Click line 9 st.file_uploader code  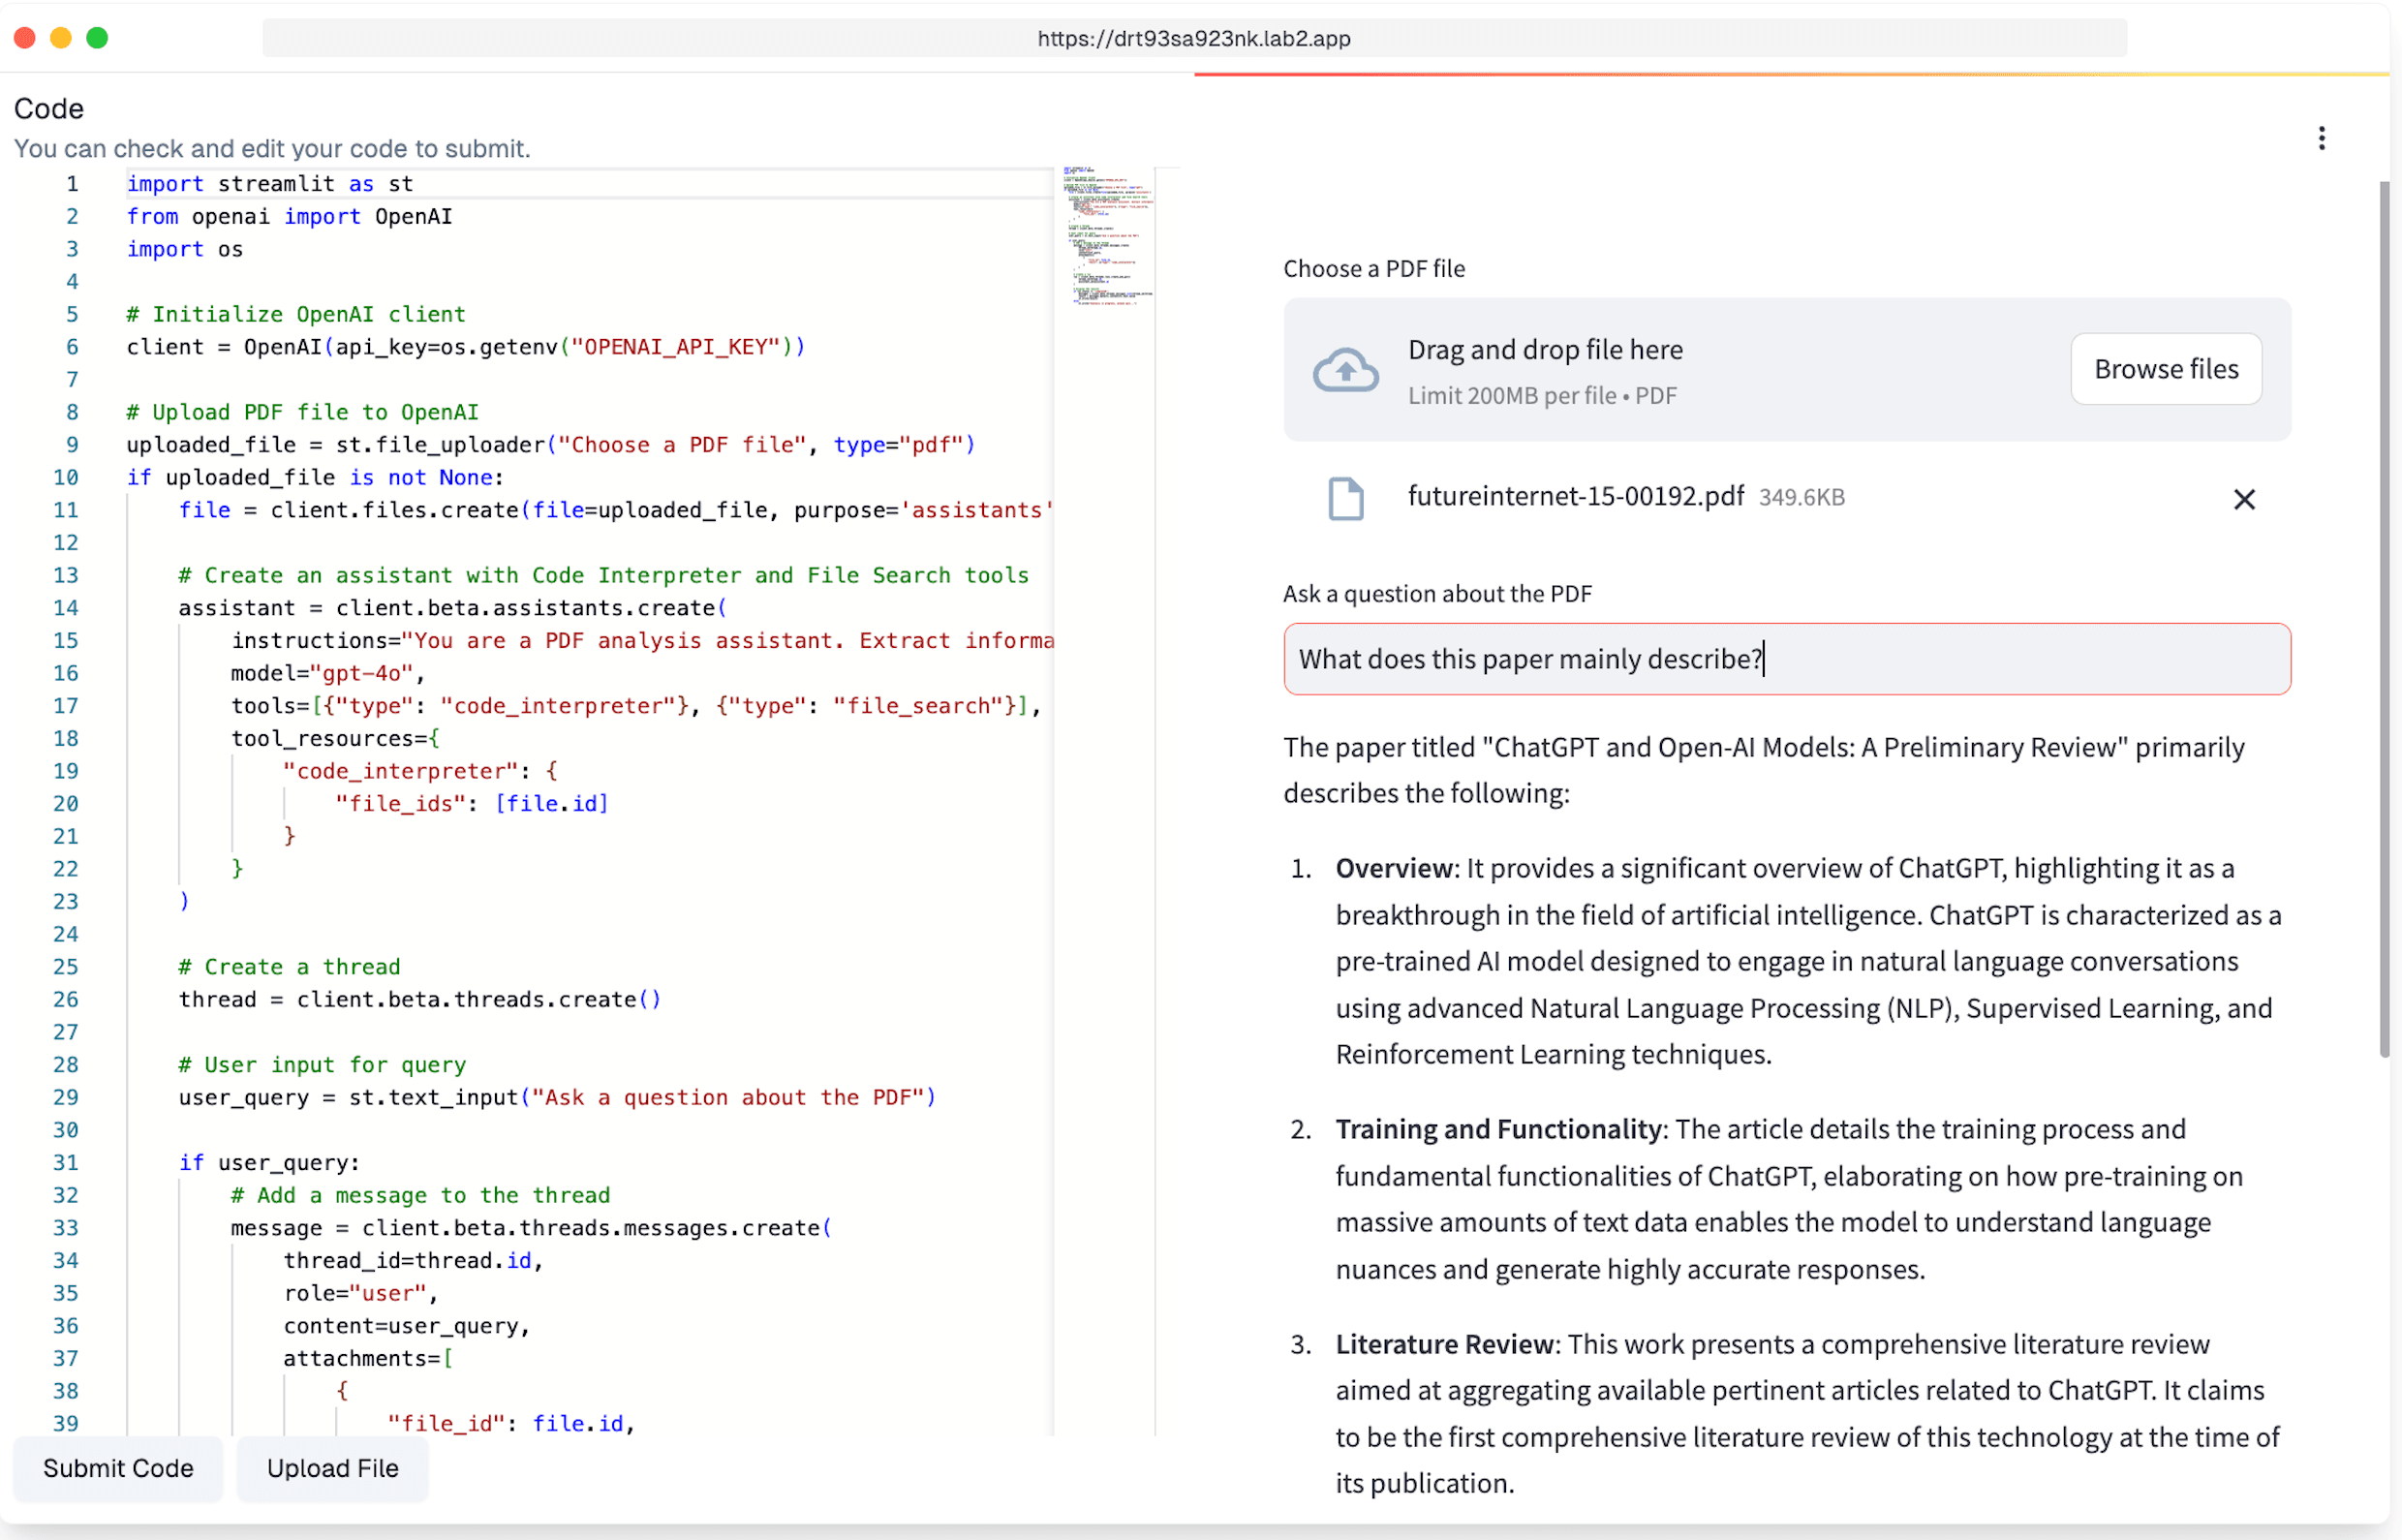point(551,445)
